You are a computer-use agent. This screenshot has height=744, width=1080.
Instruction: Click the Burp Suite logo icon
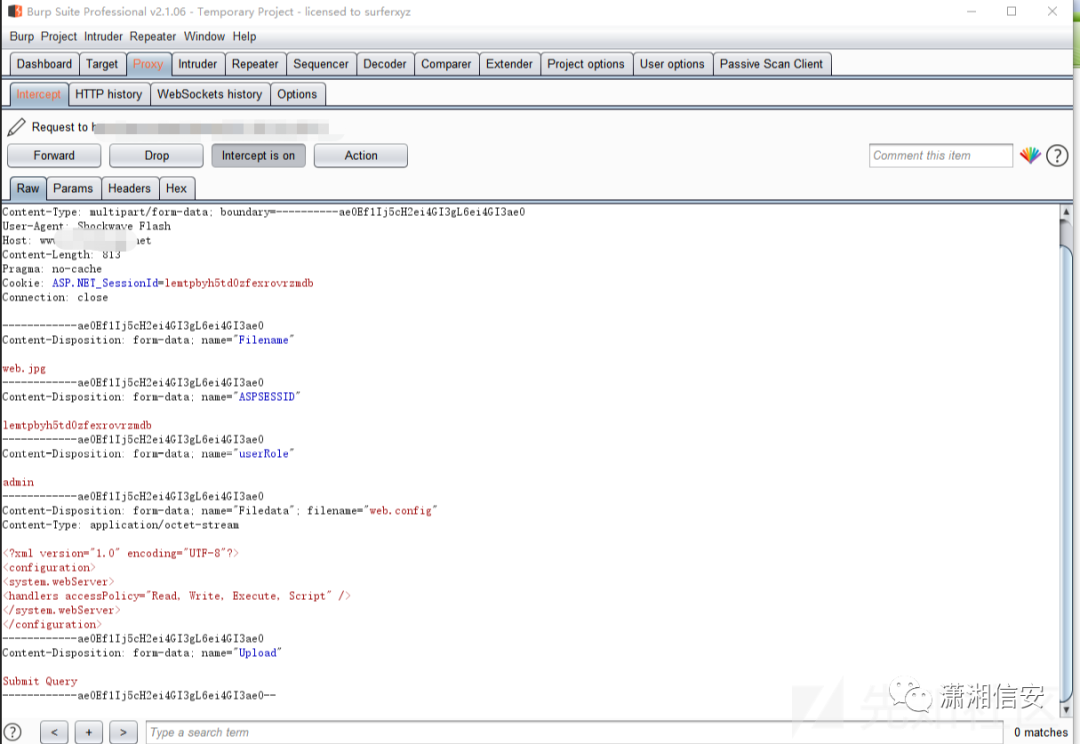tap(14, 12)
